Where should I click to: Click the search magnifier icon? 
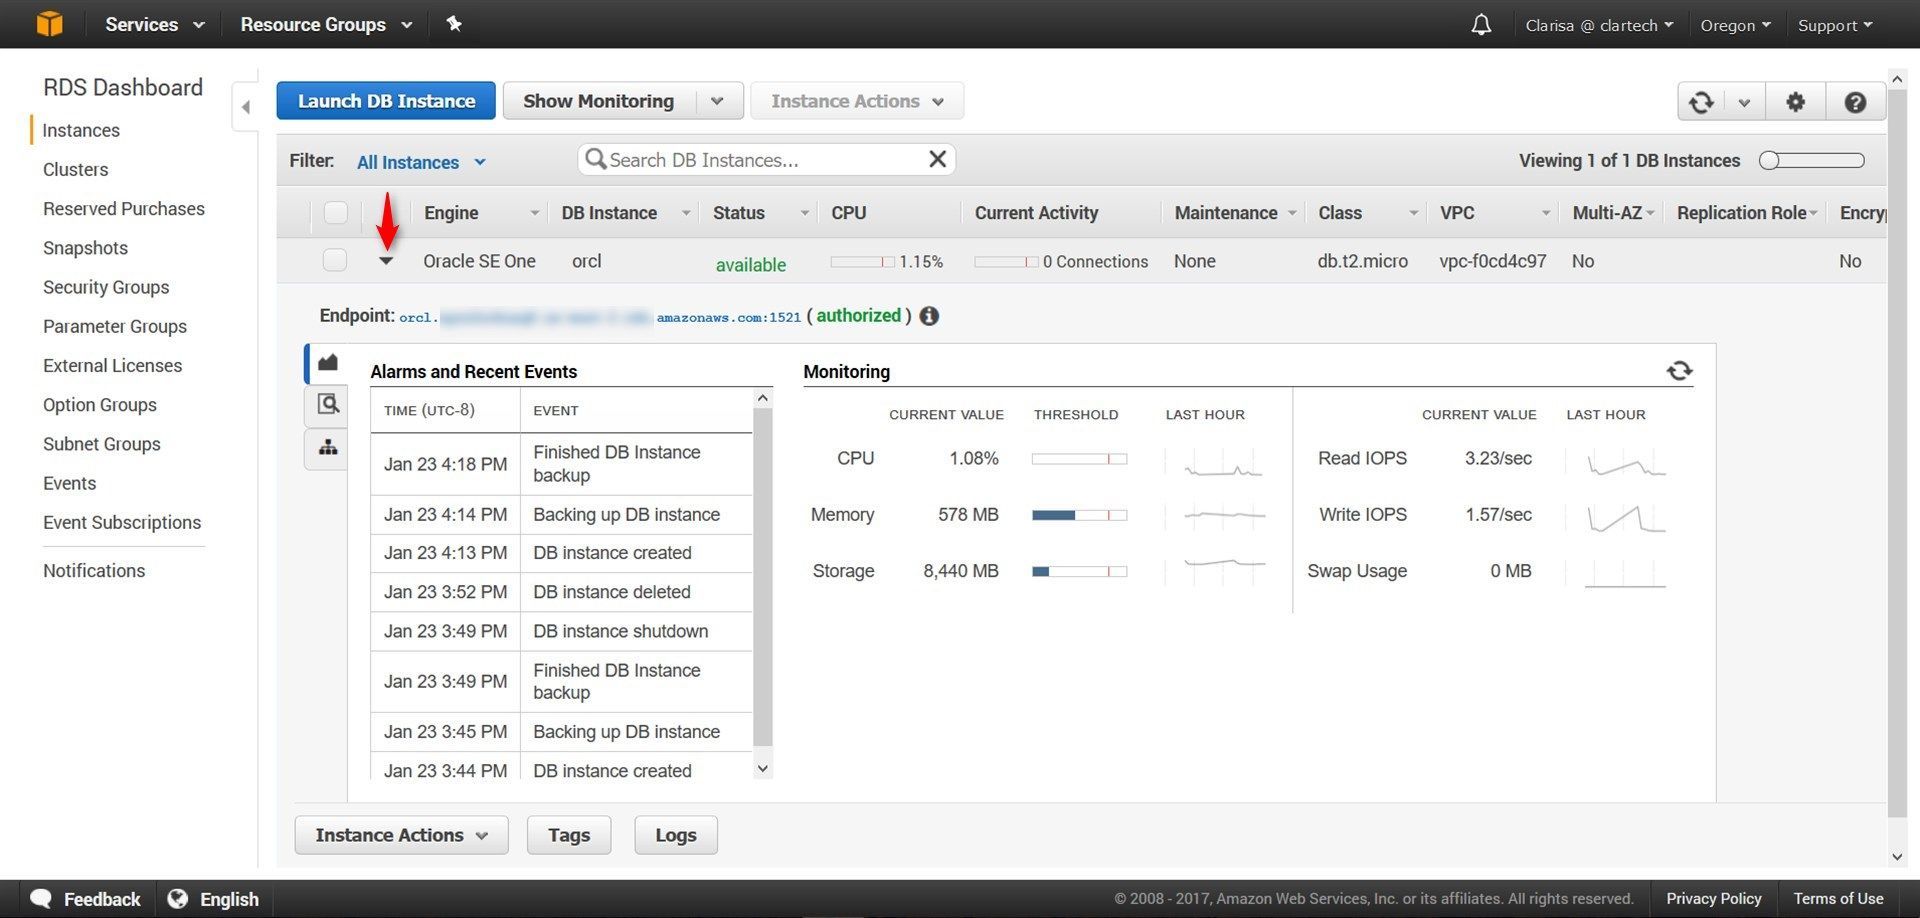[596, 160]
